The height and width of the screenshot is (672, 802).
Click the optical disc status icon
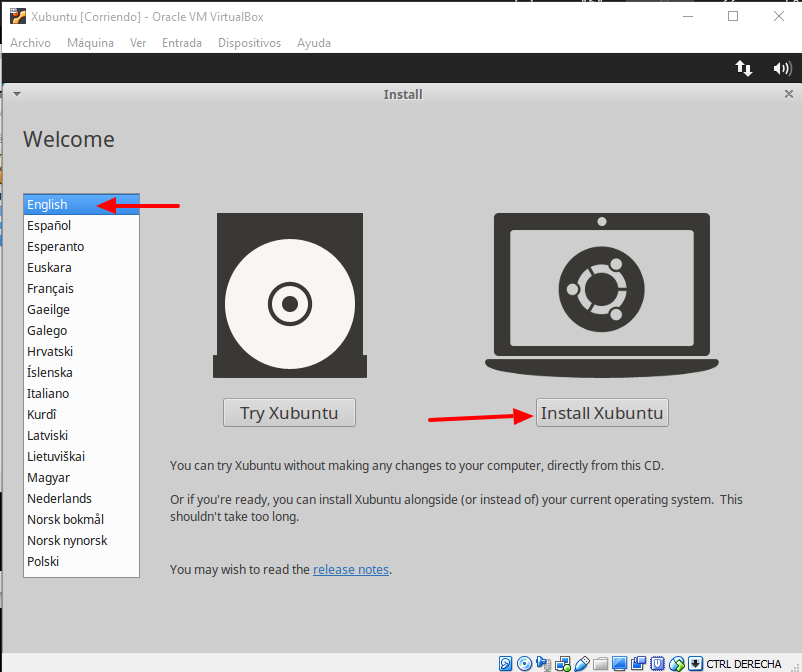click(524, 664)
